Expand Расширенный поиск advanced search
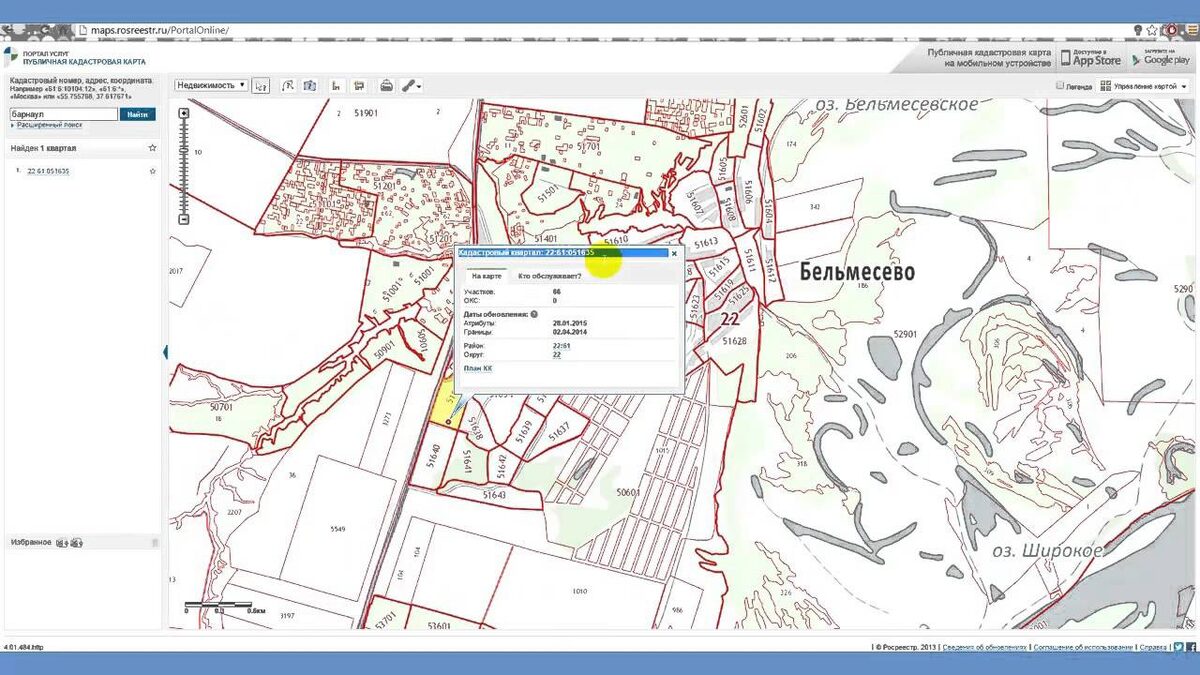The height and width of the screenshot is (675, 1200). (x=48, y=125)
